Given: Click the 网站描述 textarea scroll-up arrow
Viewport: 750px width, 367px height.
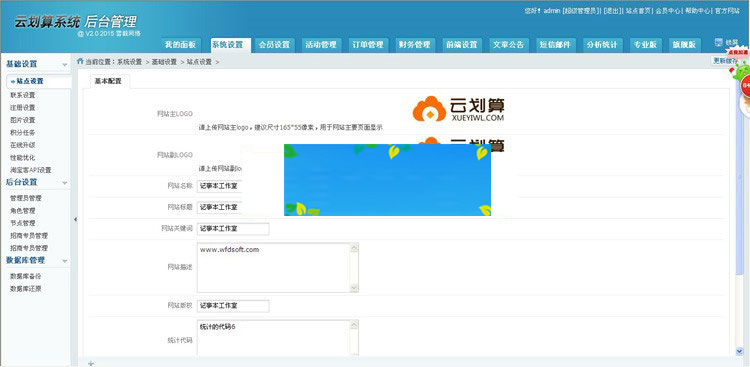Looking at the screenshot, I should click(354, 248).
